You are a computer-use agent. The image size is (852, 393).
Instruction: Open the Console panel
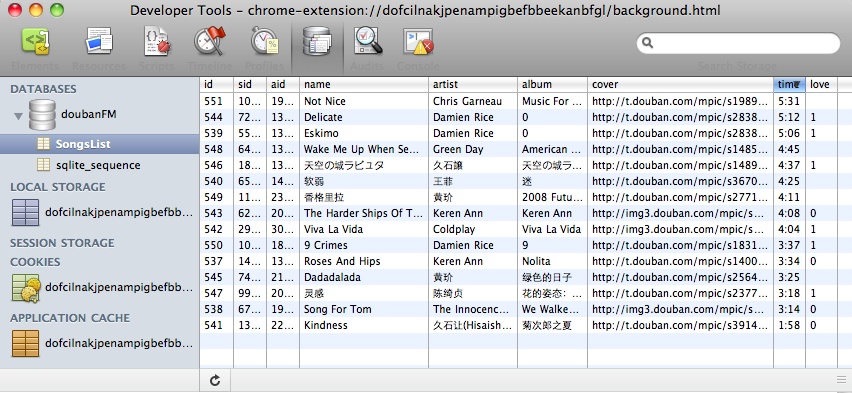[x=418, y=49]
